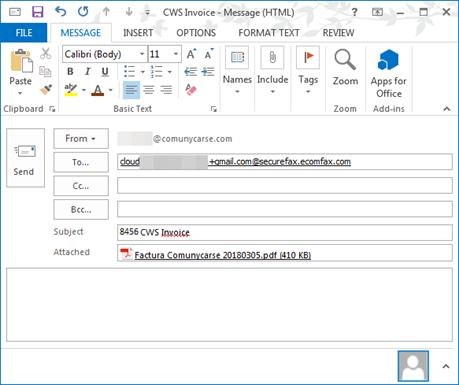Clear all formatting eraser icon

click(x=191, y=89)
